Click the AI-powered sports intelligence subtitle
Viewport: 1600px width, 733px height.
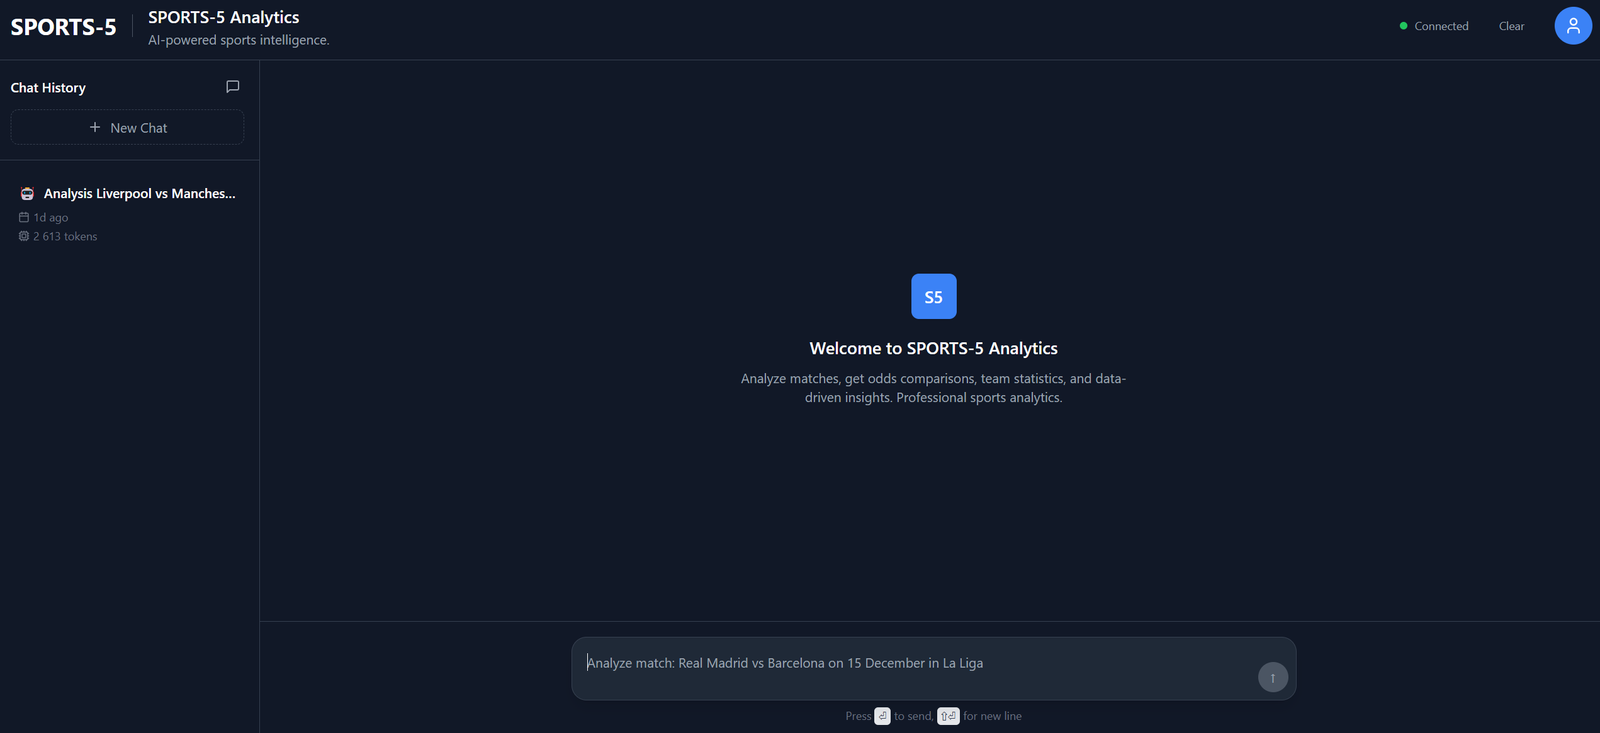(x=238, y=40)
